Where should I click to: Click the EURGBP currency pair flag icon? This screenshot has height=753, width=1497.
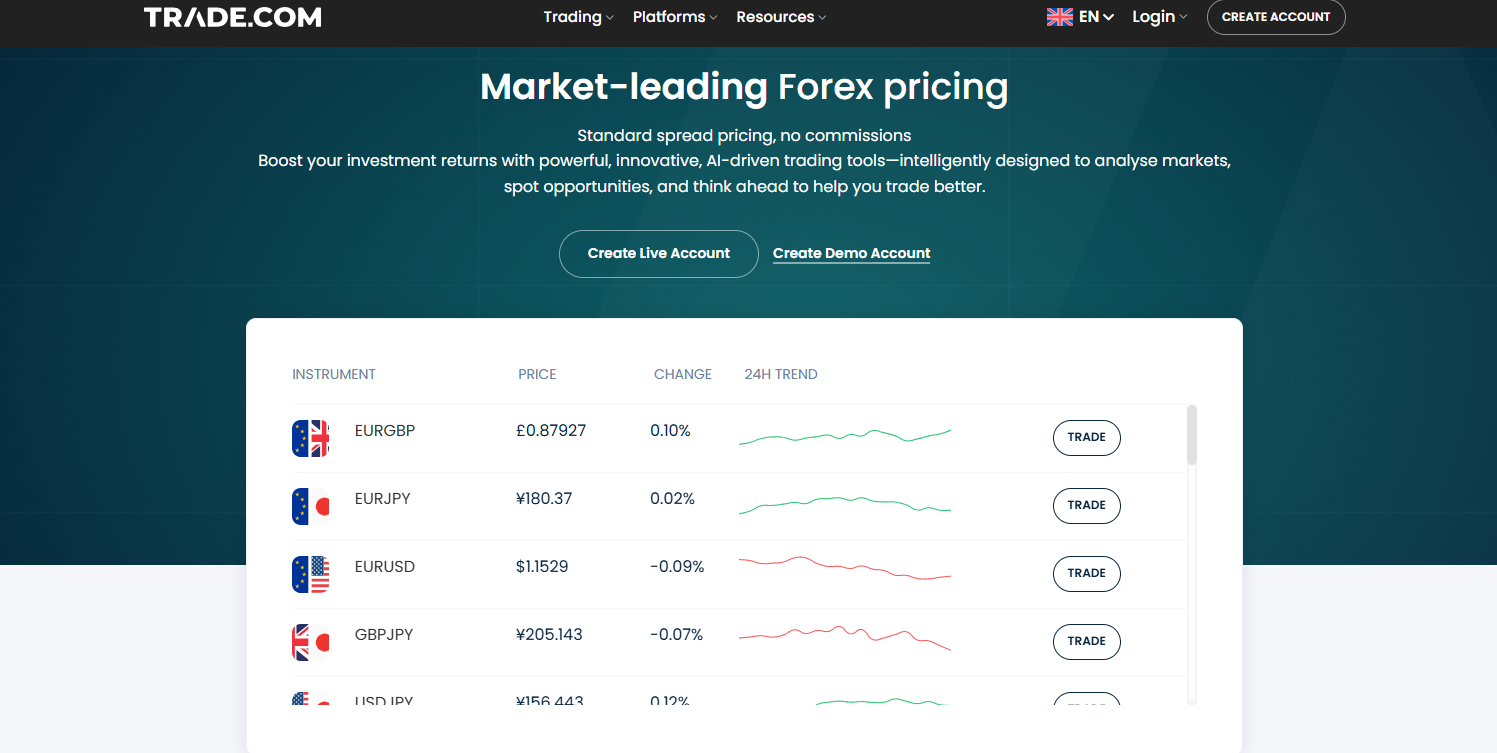pos(310,439)
